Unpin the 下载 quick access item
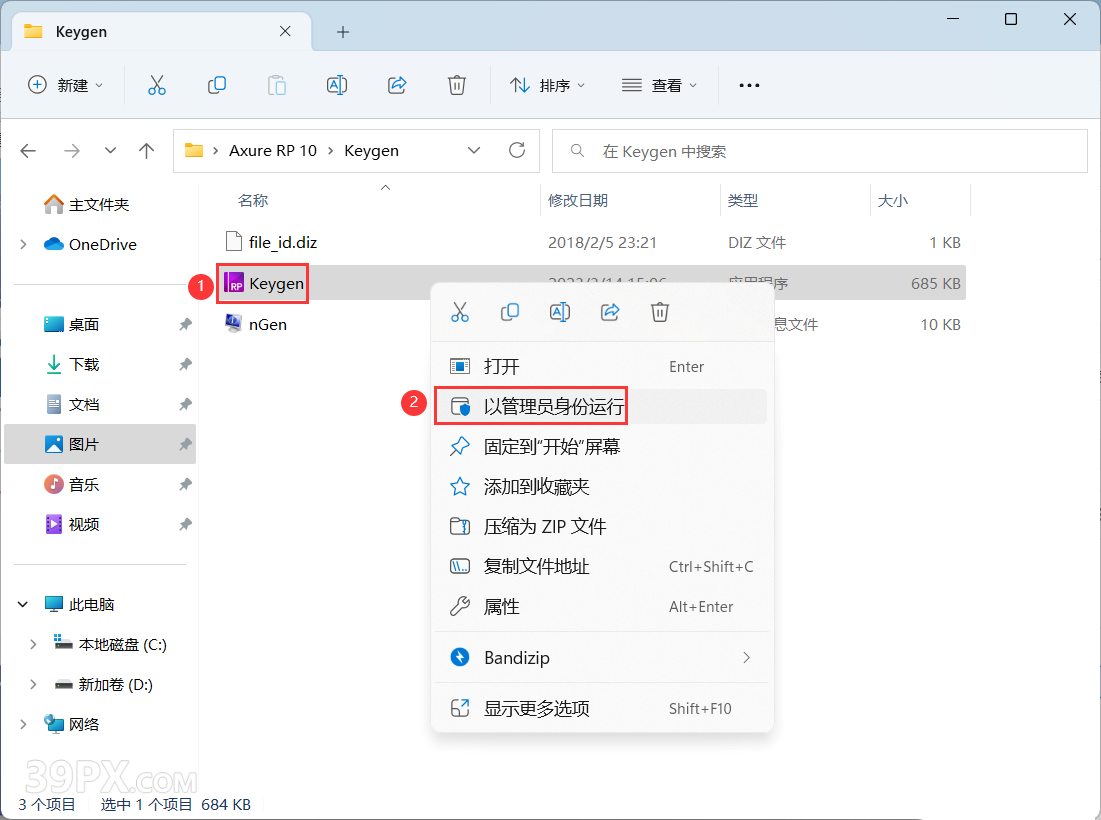The width and height of the screenshot is (1101, 820). [185, 364]
